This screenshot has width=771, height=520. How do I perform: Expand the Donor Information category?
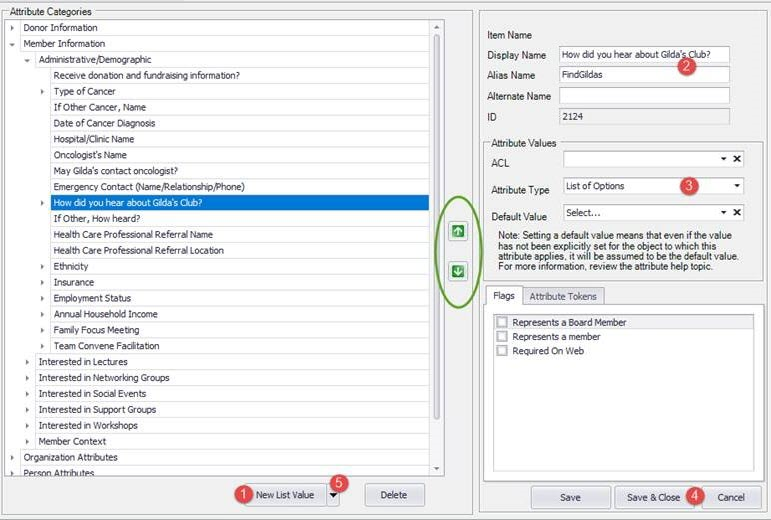click(12, 28)
